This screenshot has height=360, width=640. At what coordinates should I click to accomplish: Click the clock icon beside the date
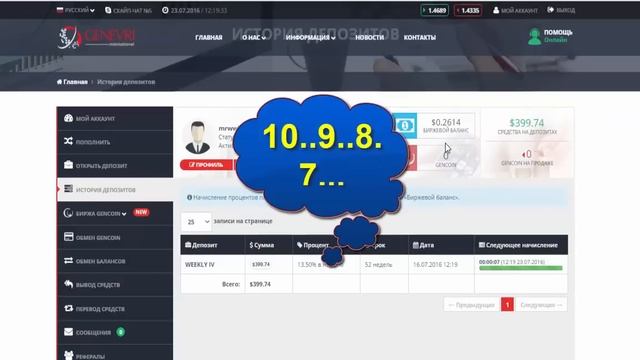[x=165, y=10]
